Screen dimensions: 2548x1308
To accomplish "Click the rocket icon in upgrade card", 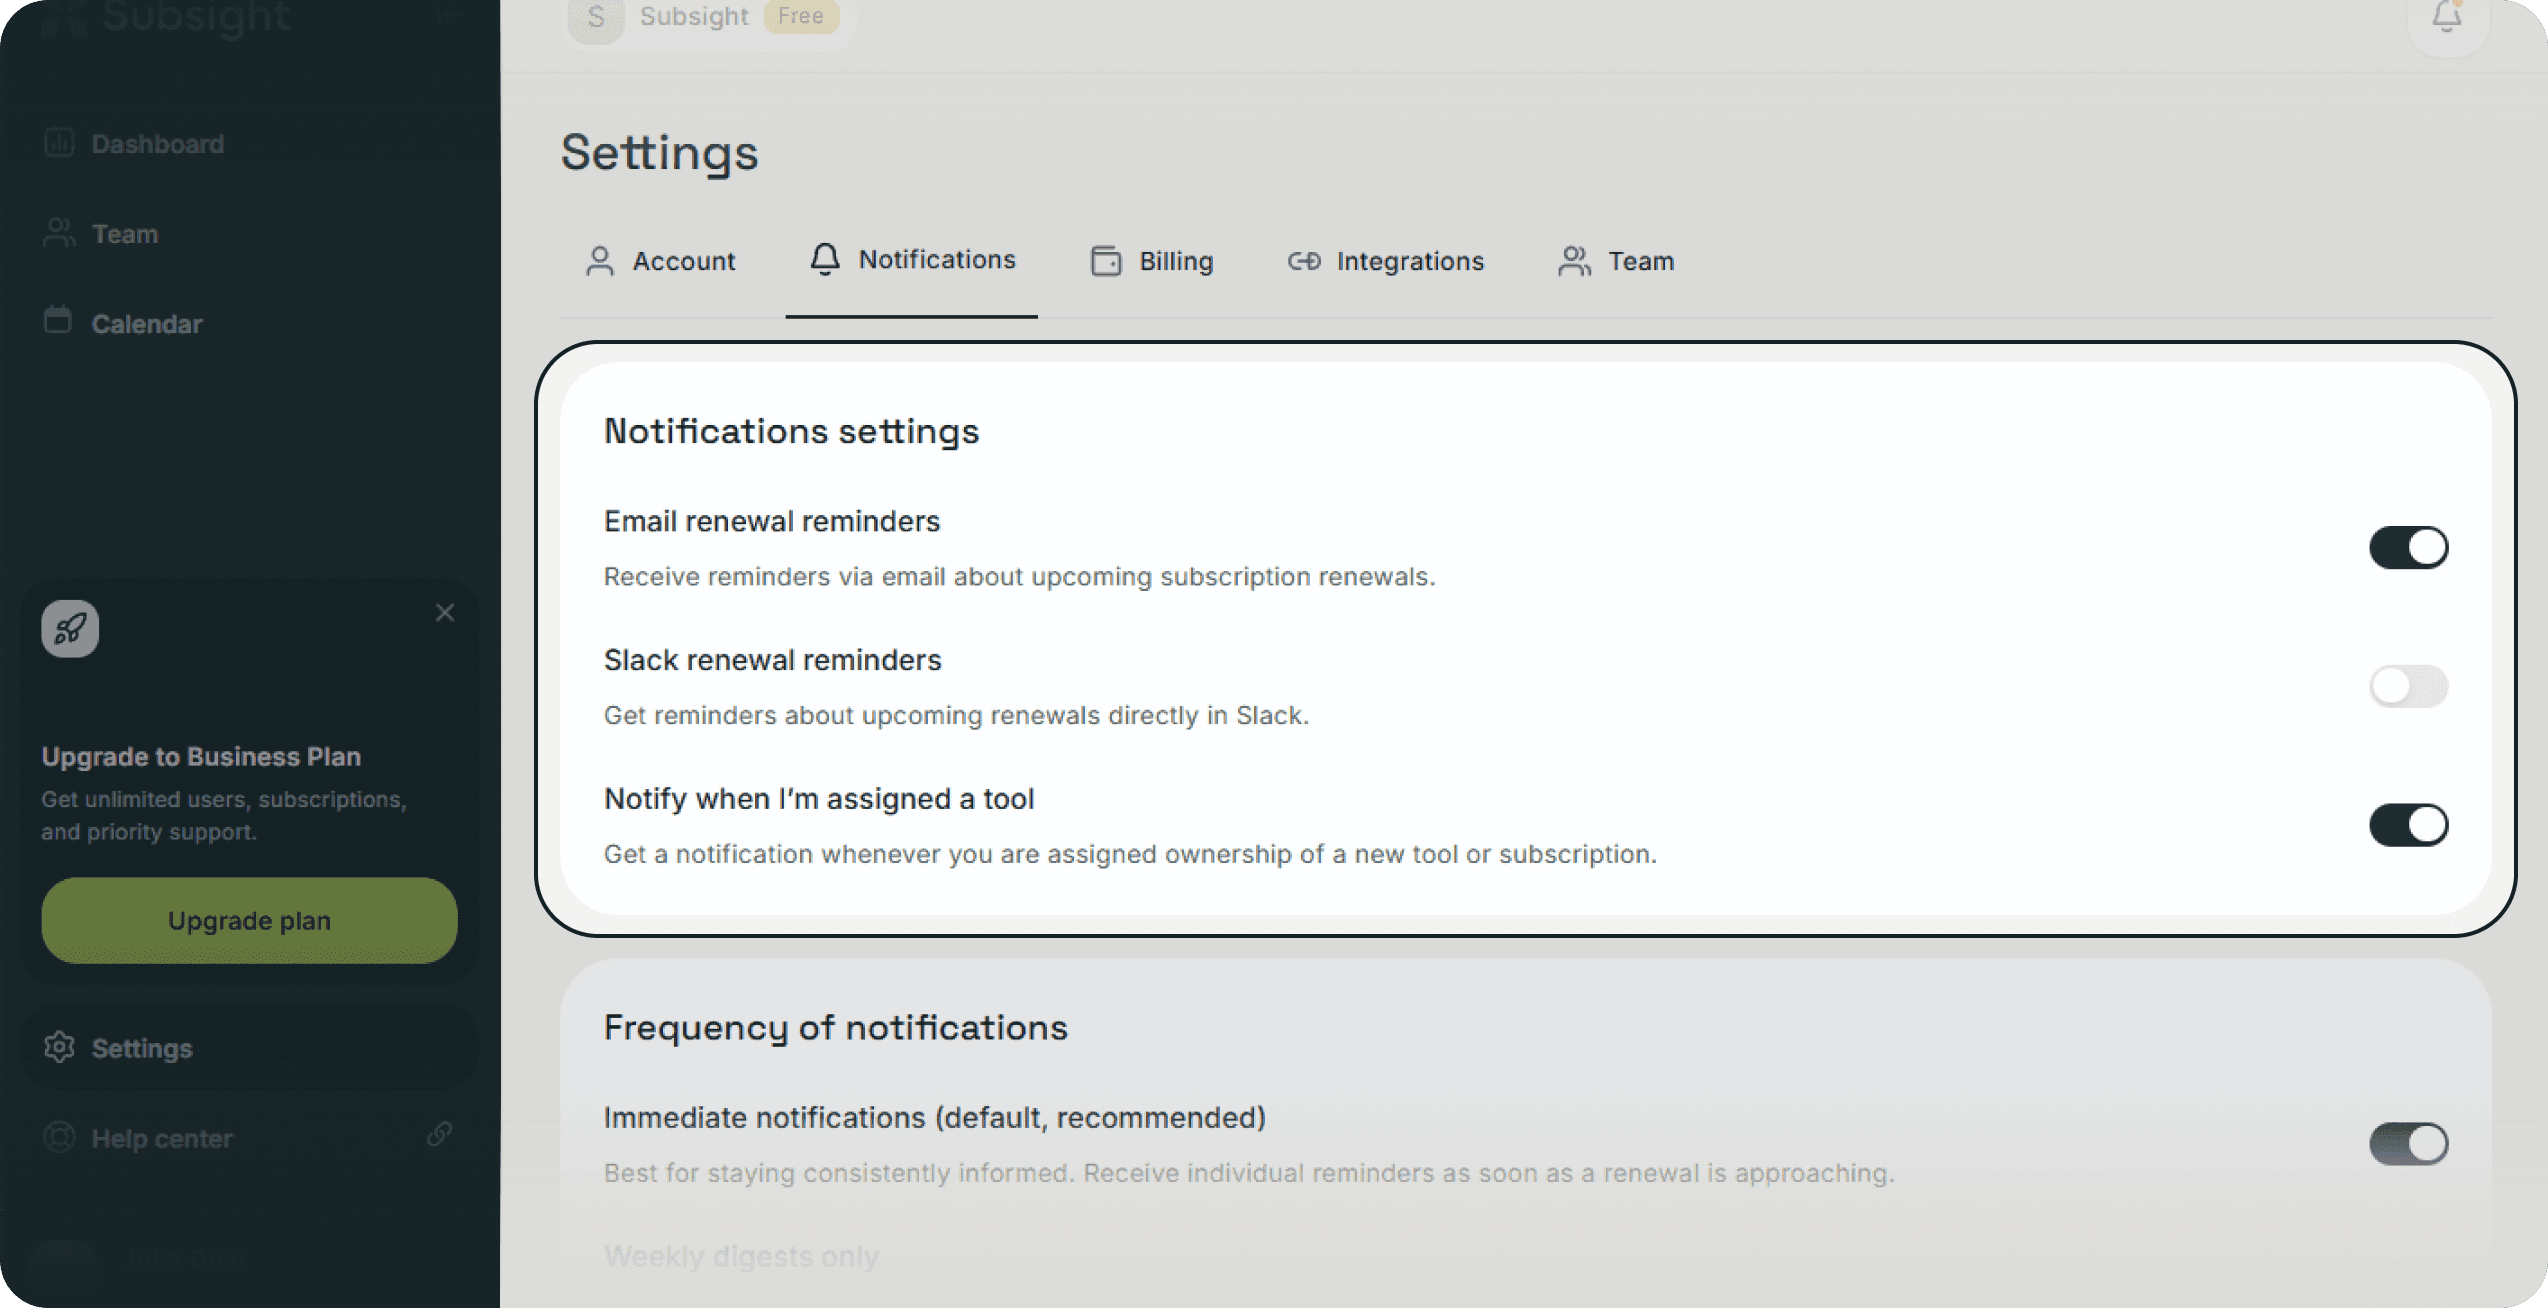I will coord(70,629).
